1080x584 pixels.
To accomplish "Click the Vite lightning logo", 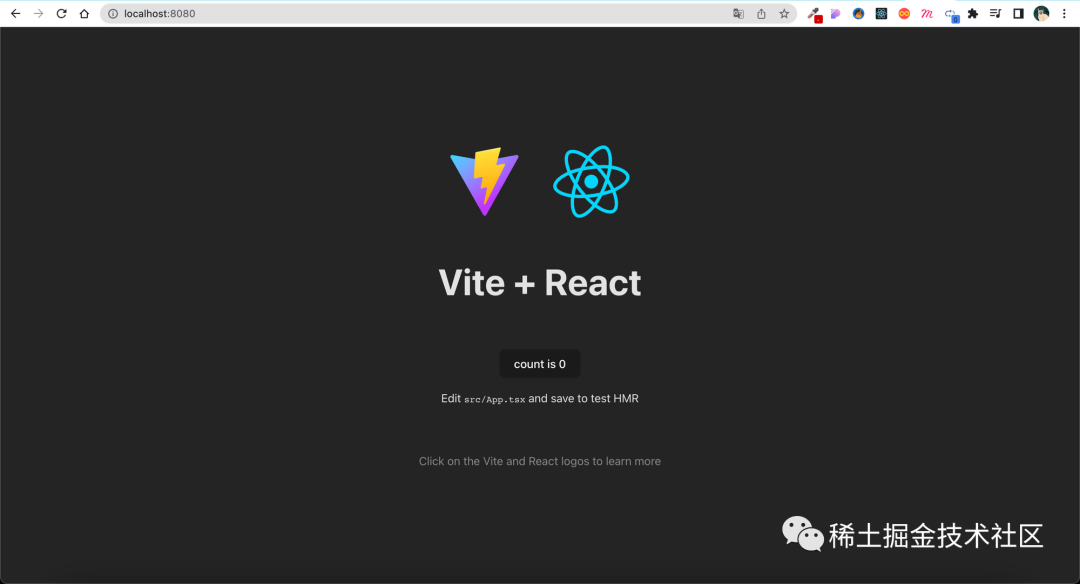I will click(x=484, y=182).
